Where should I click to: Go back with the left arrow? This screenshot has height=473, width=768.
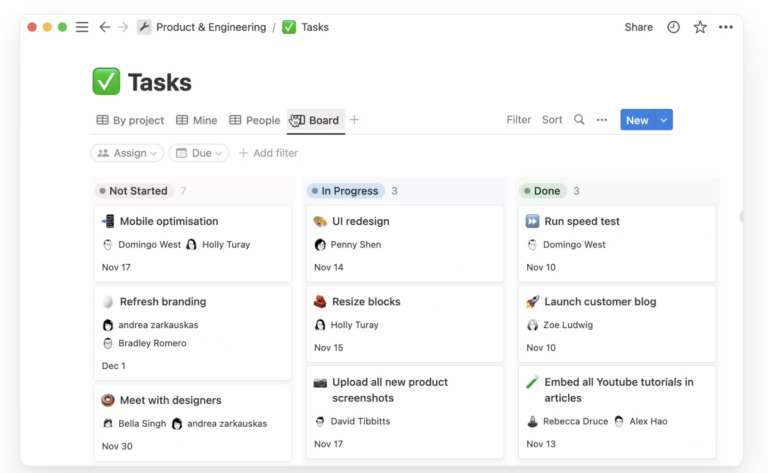(105, 27)
